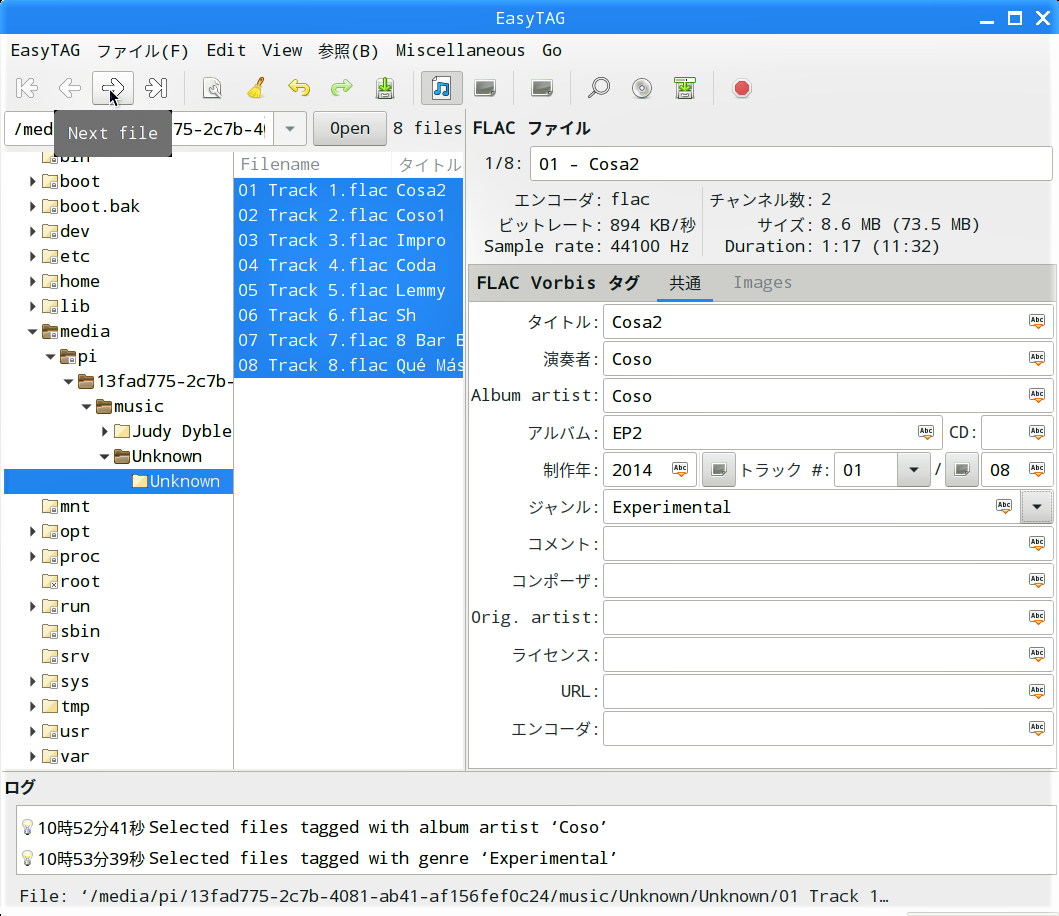Click the filename entry 01 - Cosa2

coord(791,164)
